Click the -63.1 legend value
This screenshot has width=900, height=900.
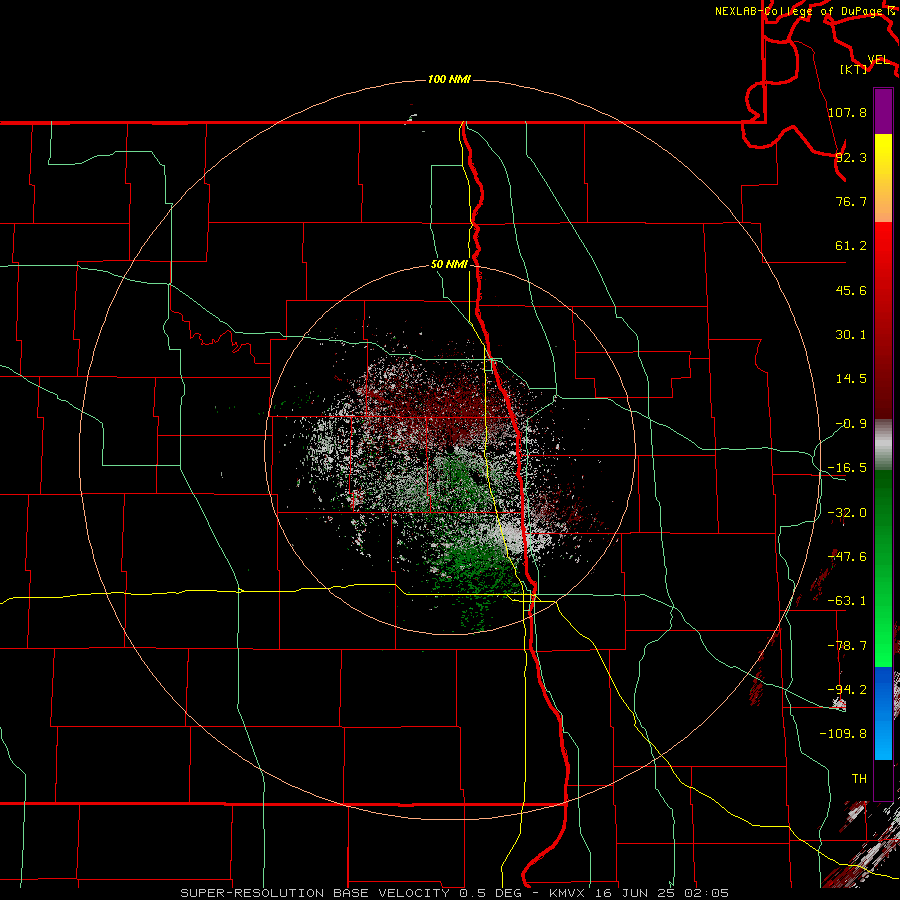[x=847, y=601]
